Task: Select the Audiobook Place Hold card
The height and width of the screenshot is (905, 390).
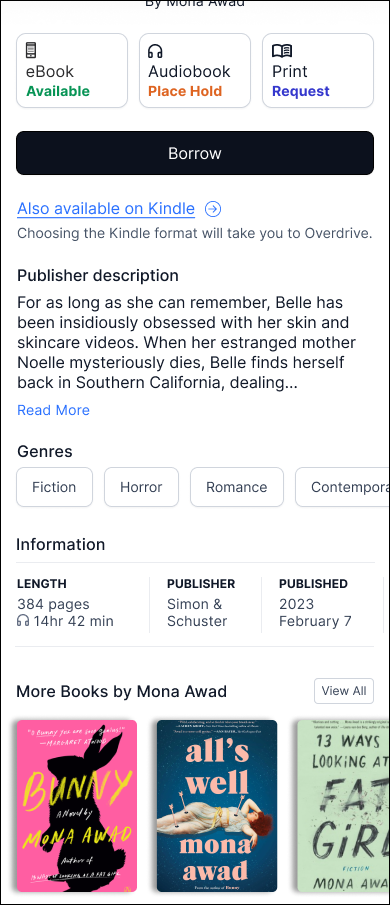Action: 195,70
